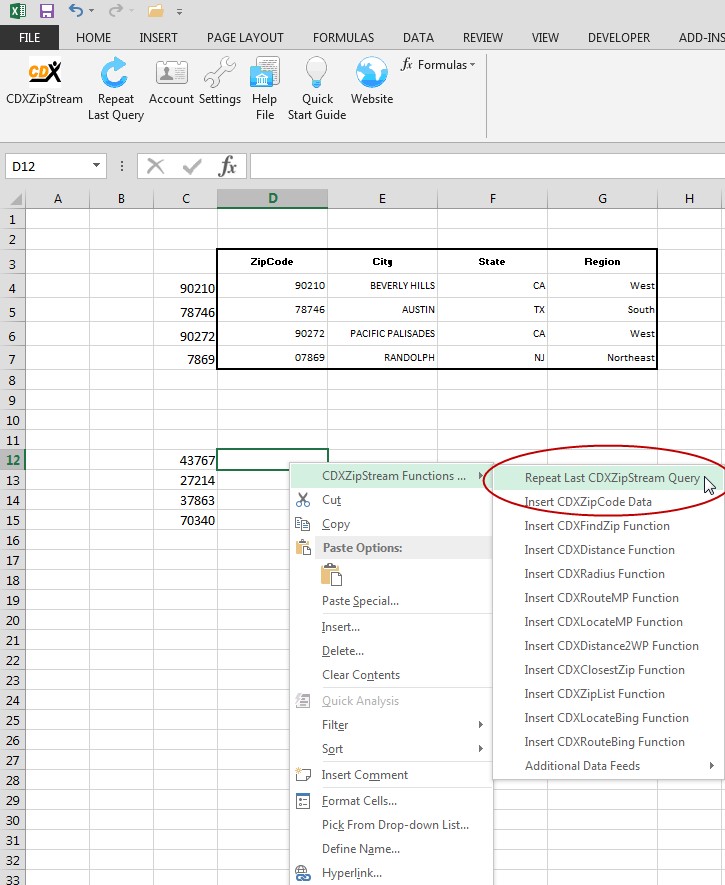Open the Customize Quick Access Toolbar dropdown
The image size is (725, 885).
point(179,11)
